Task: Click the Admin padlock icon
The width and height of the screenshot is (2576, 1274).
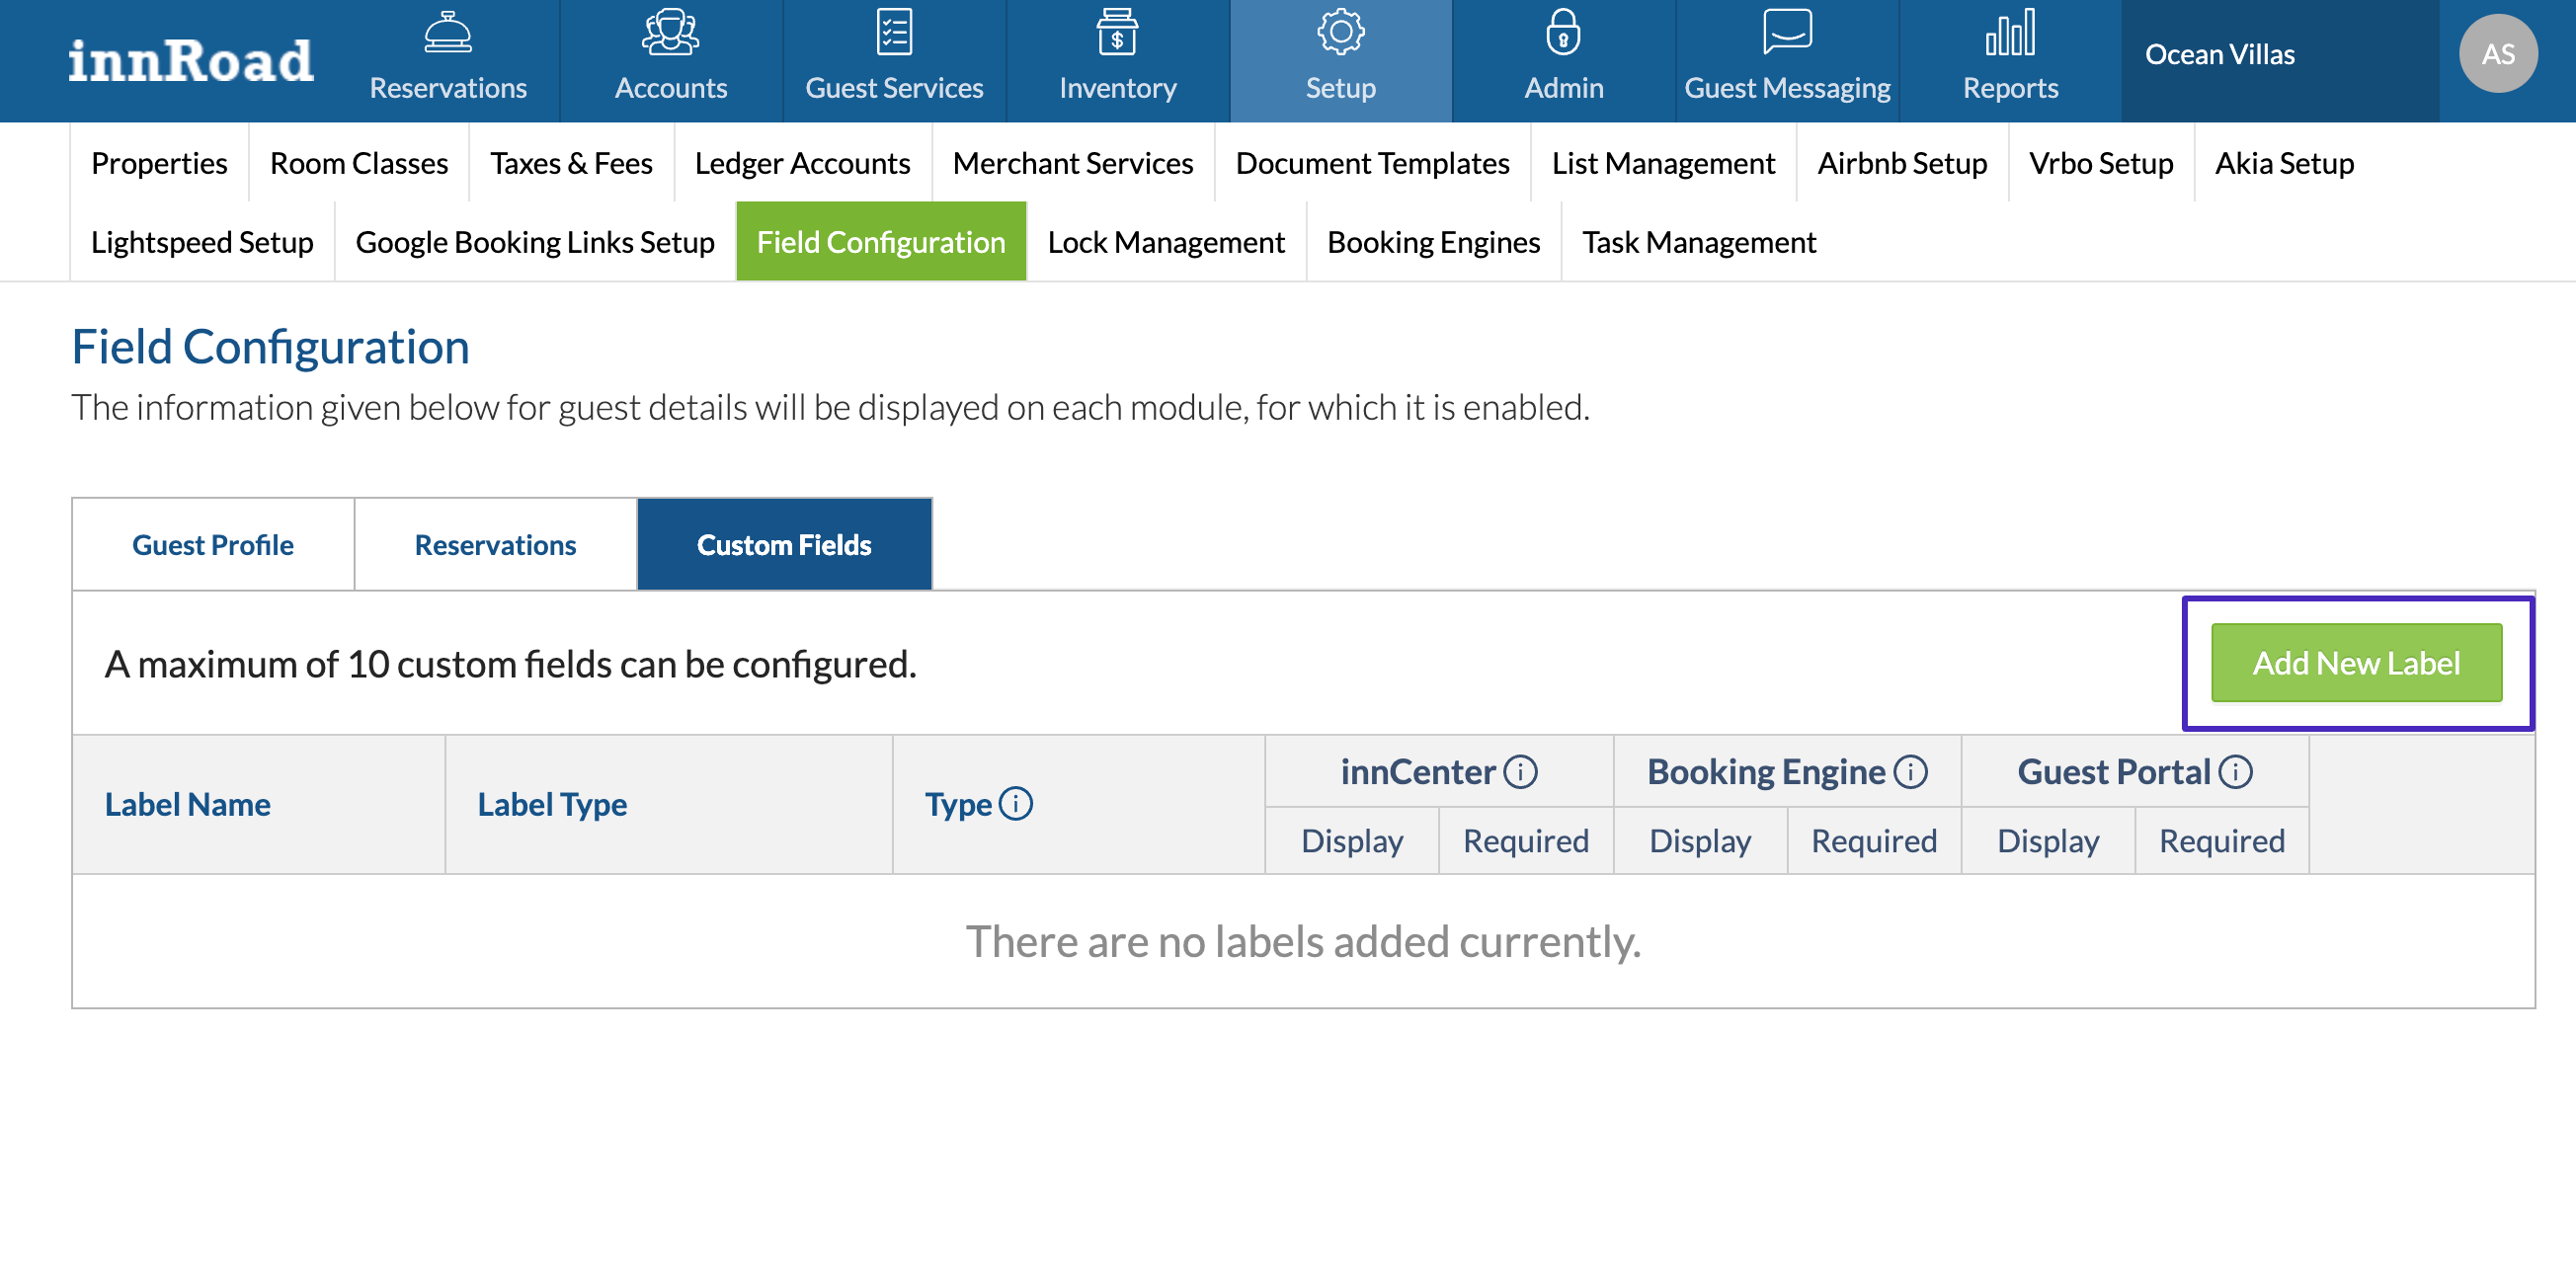Action: [1563, 33]
